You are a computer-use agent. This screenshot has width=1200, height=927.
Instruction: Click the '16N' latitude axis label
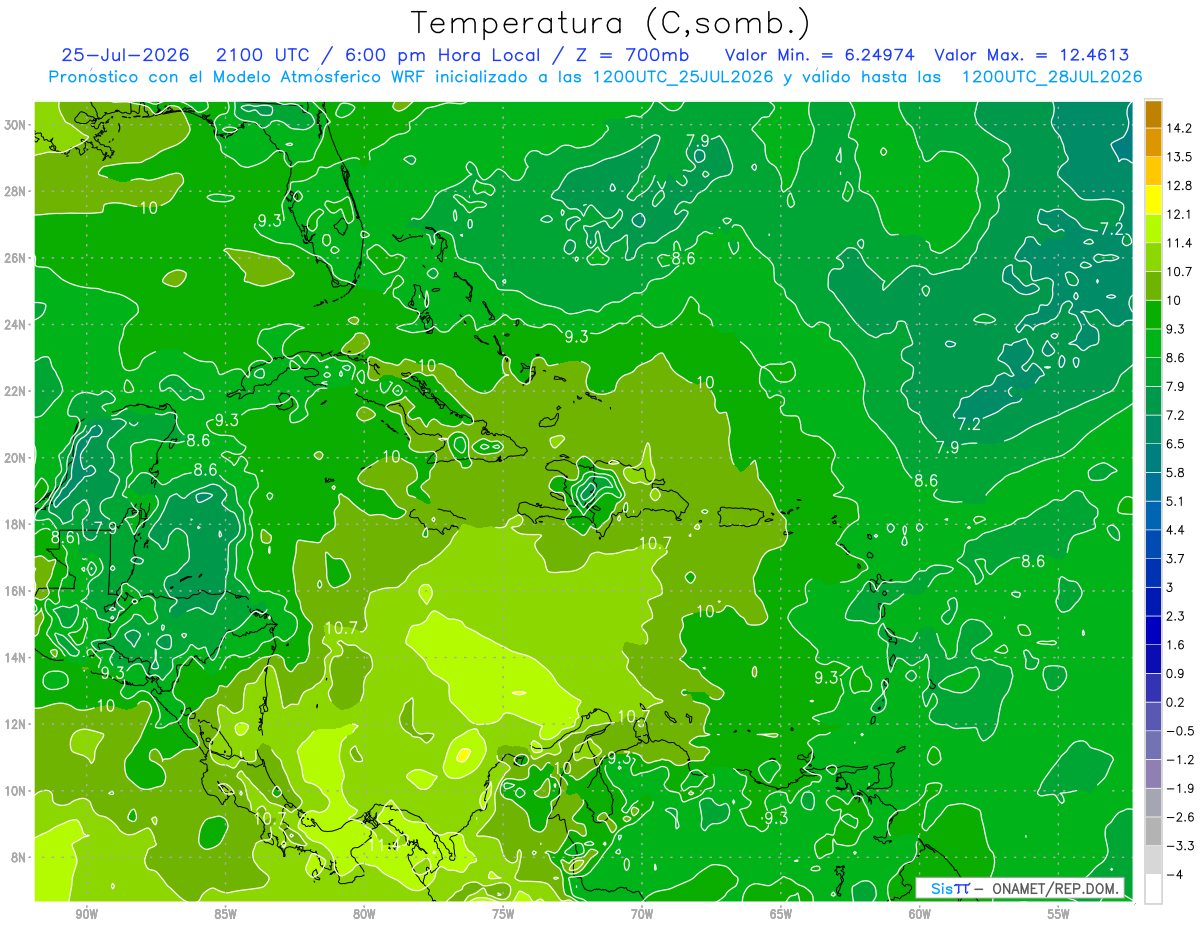pos(14,591)
